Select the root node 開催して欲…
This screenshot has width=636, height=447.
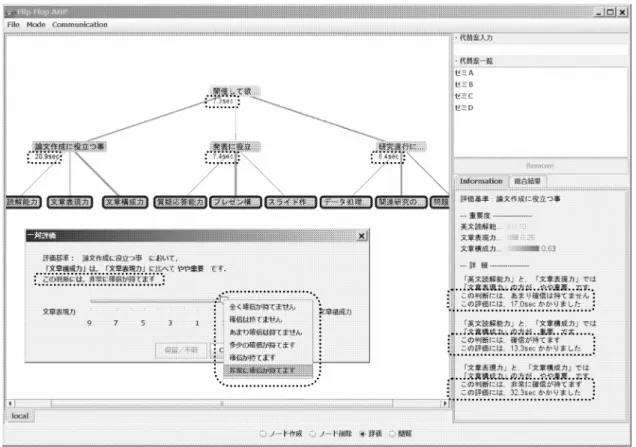coord(235,91)
